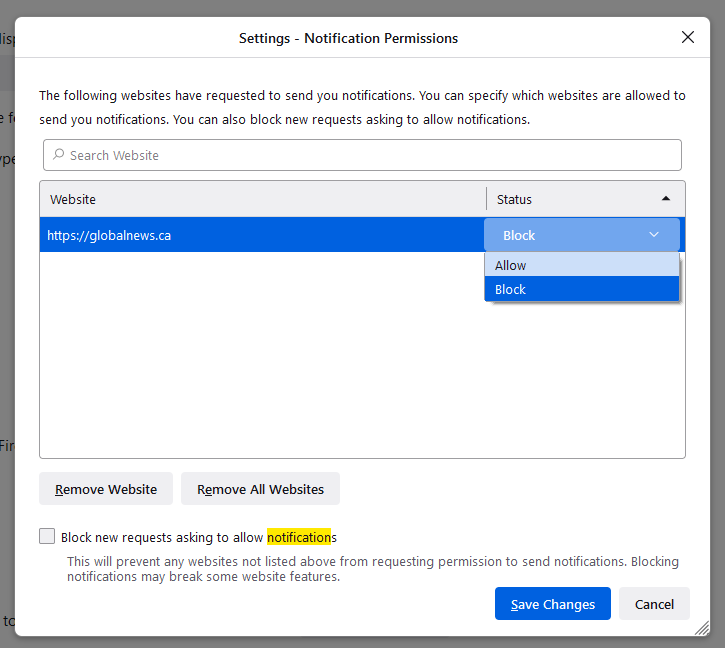This screenshot has height=648, width=725.
Task: Click the 'Block new requests asking to allow' label
Action: tap(163, 537)
